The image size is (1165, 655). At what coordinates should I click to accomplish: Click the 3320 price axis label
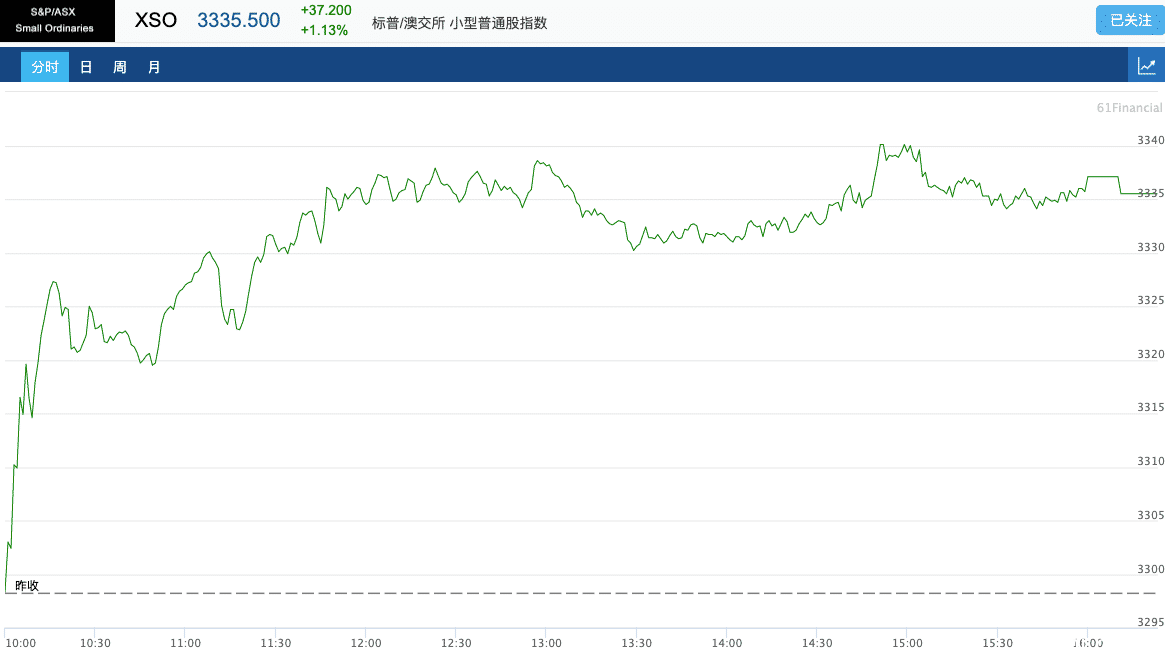[x=1150, y=354]
